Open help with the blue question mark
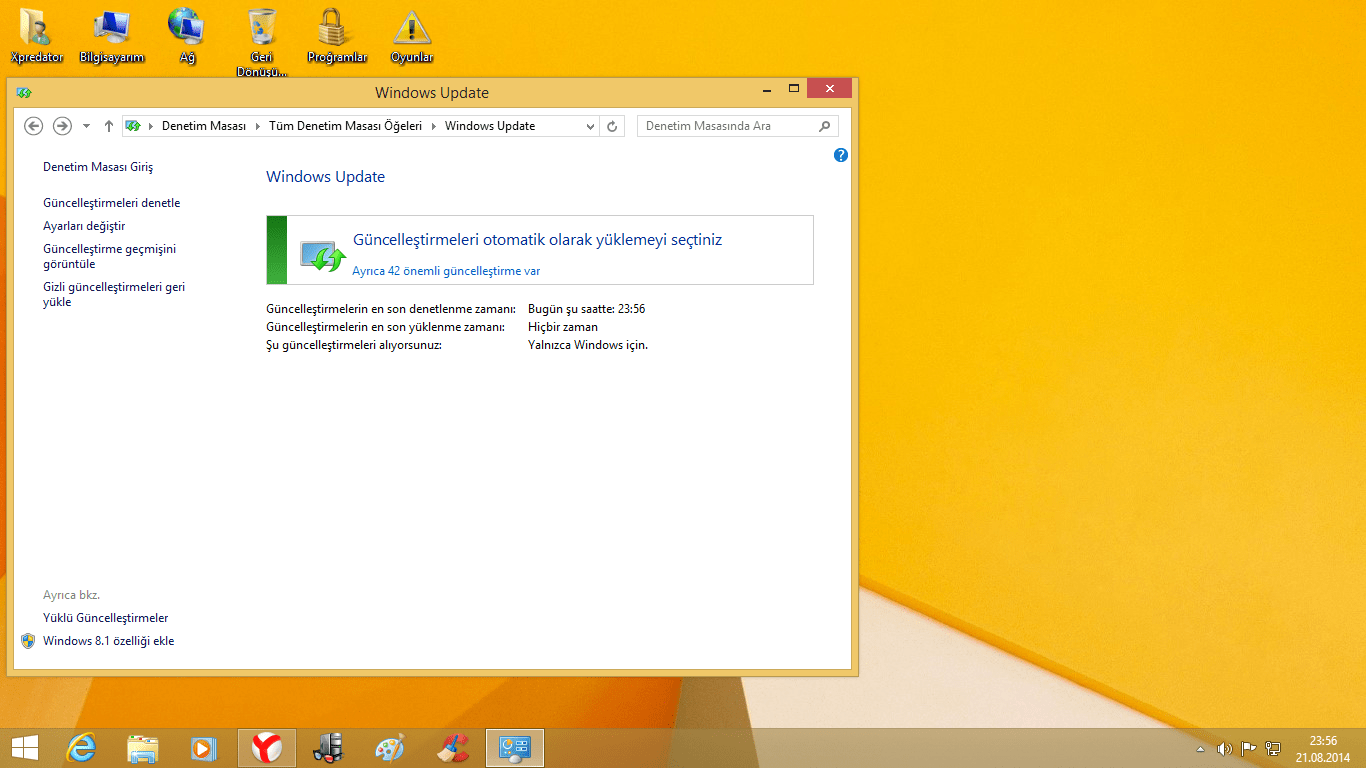The width and height of the screenshot is (1366, 768). point(841,155)
